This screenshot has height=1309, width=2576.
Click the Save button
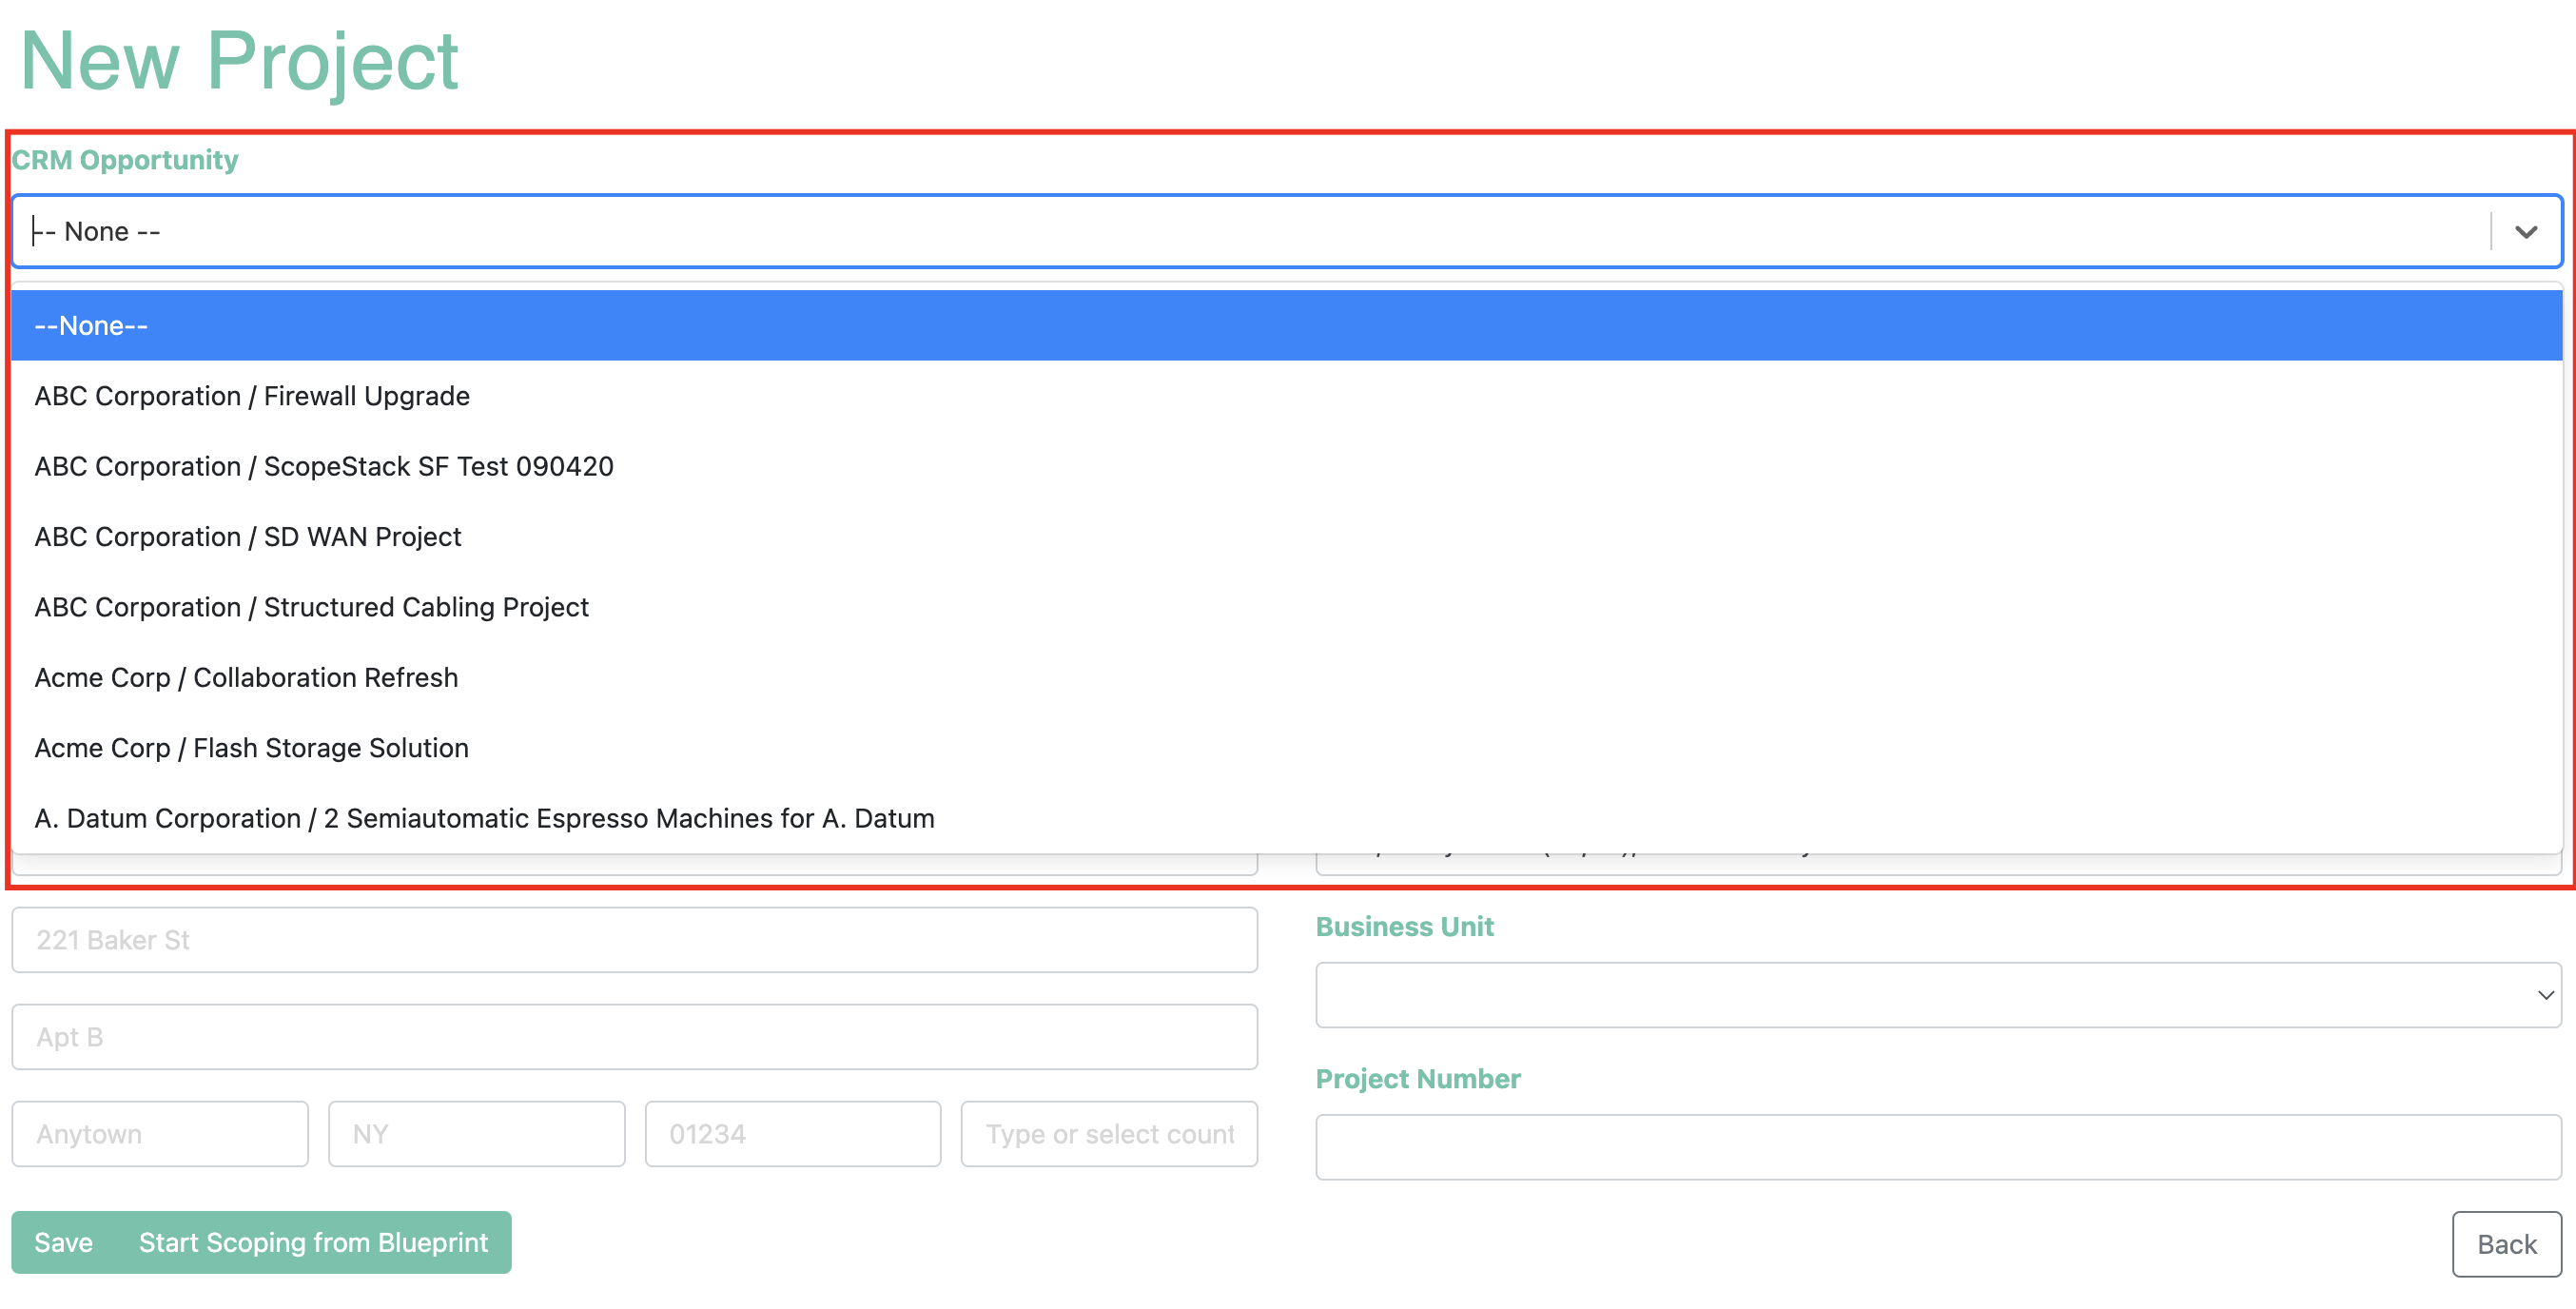64,1242
